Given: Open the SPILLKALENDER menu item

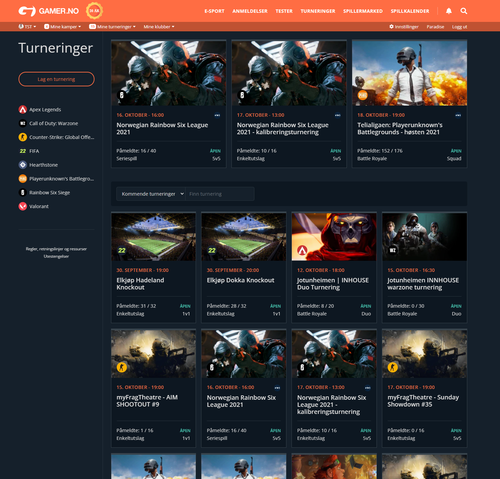Looking at the screenshot, I should coord(410,11).
